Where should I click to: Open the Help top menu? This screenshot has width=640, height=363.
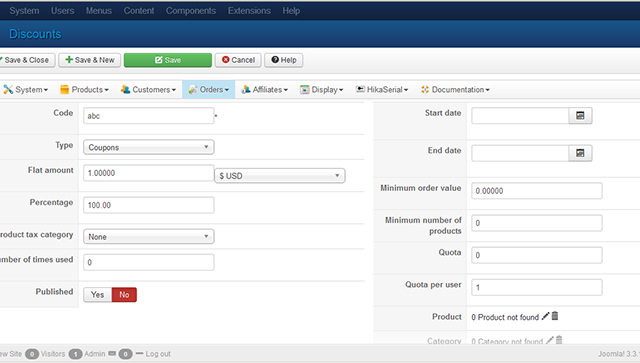[291, 11]
